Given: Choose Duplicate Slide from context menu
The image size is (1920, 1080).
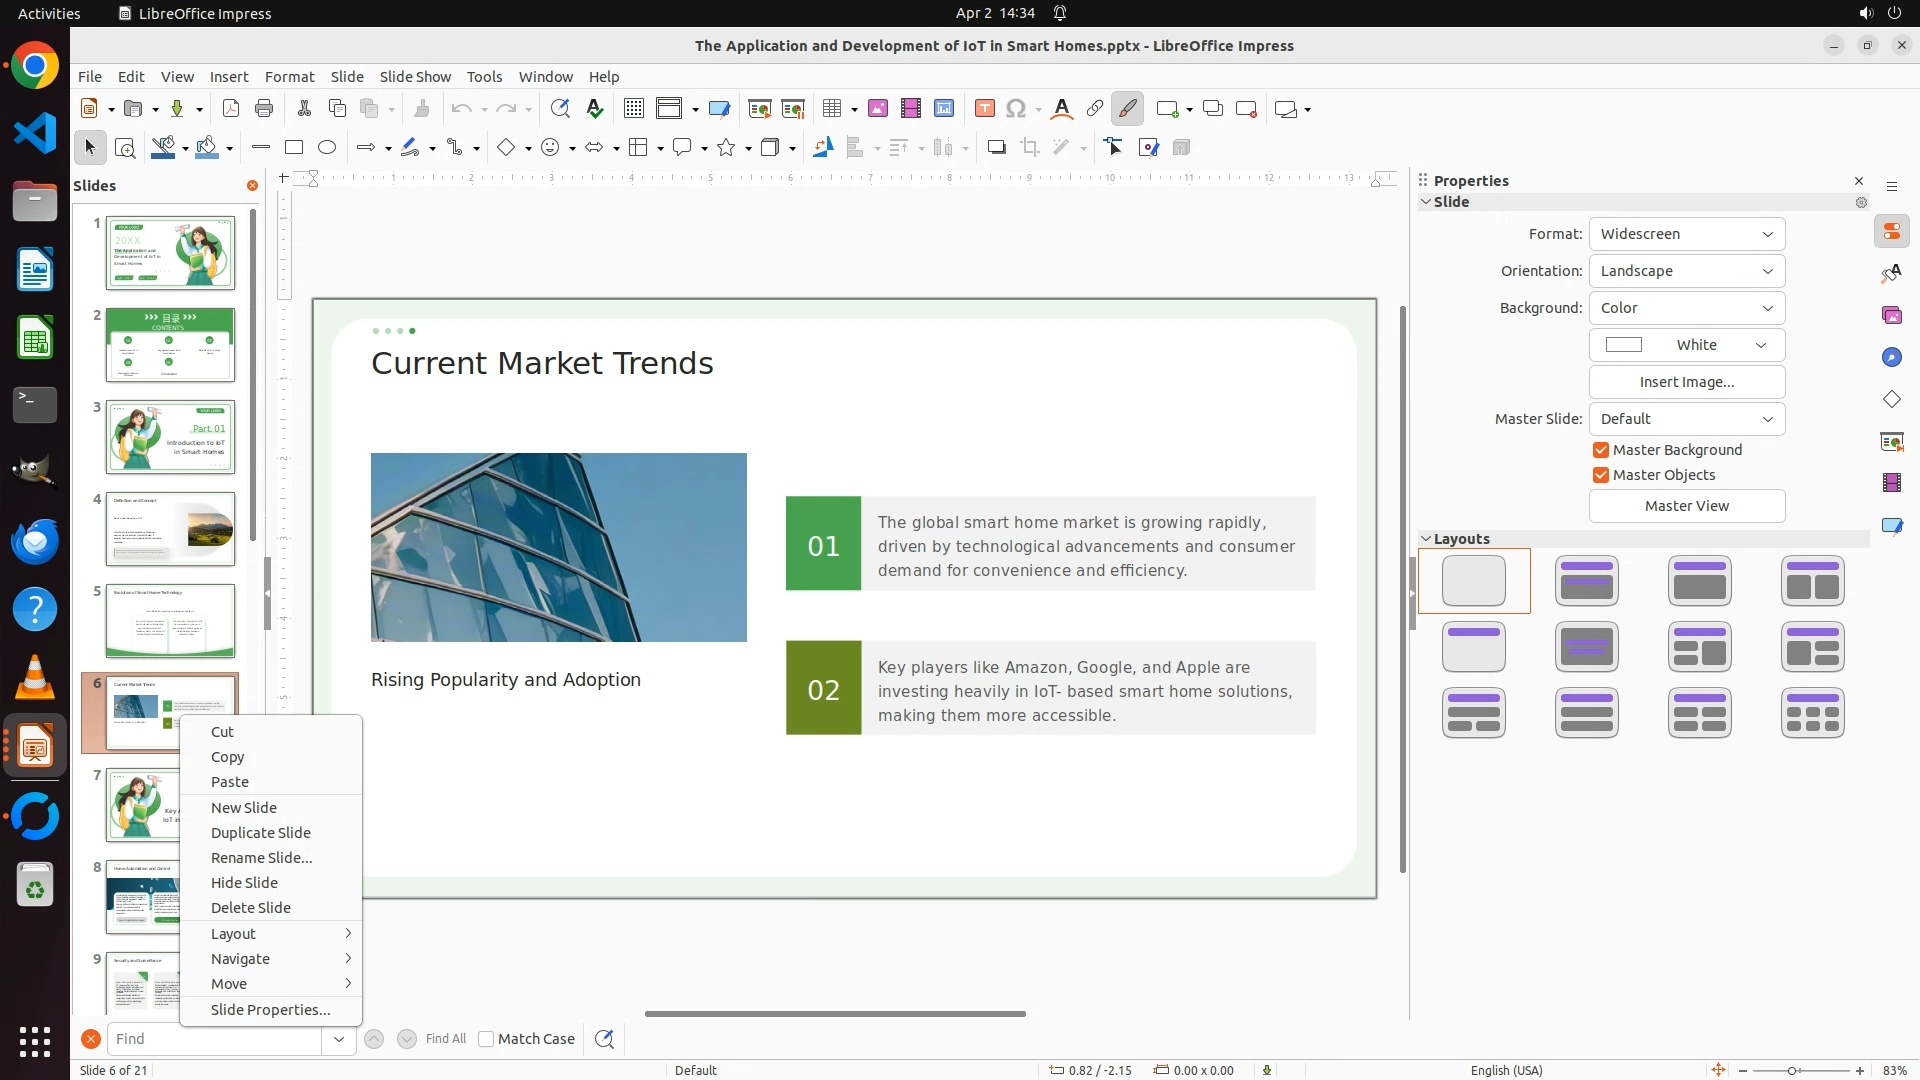Looking at the screenshot, I should pos(260,833).
